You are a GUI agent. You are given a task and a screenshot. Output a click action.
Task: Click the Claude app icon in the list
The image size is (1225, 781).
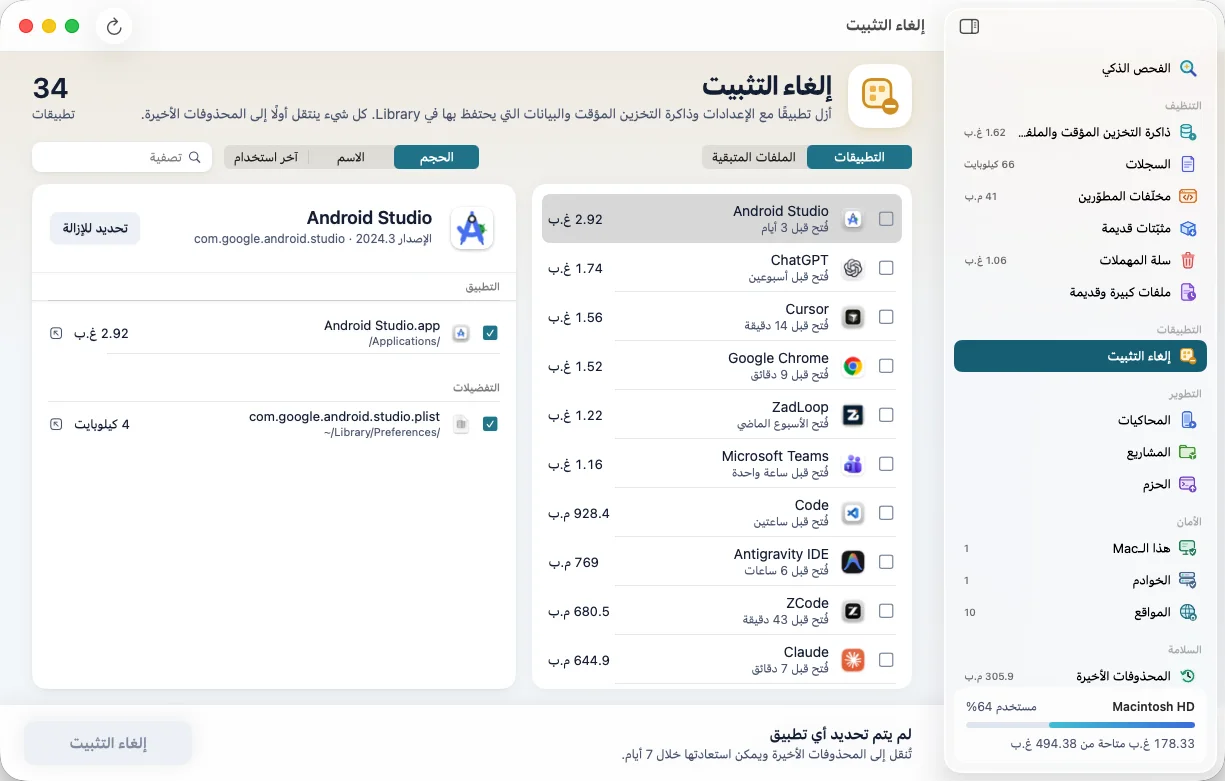(x=853, y=660)
